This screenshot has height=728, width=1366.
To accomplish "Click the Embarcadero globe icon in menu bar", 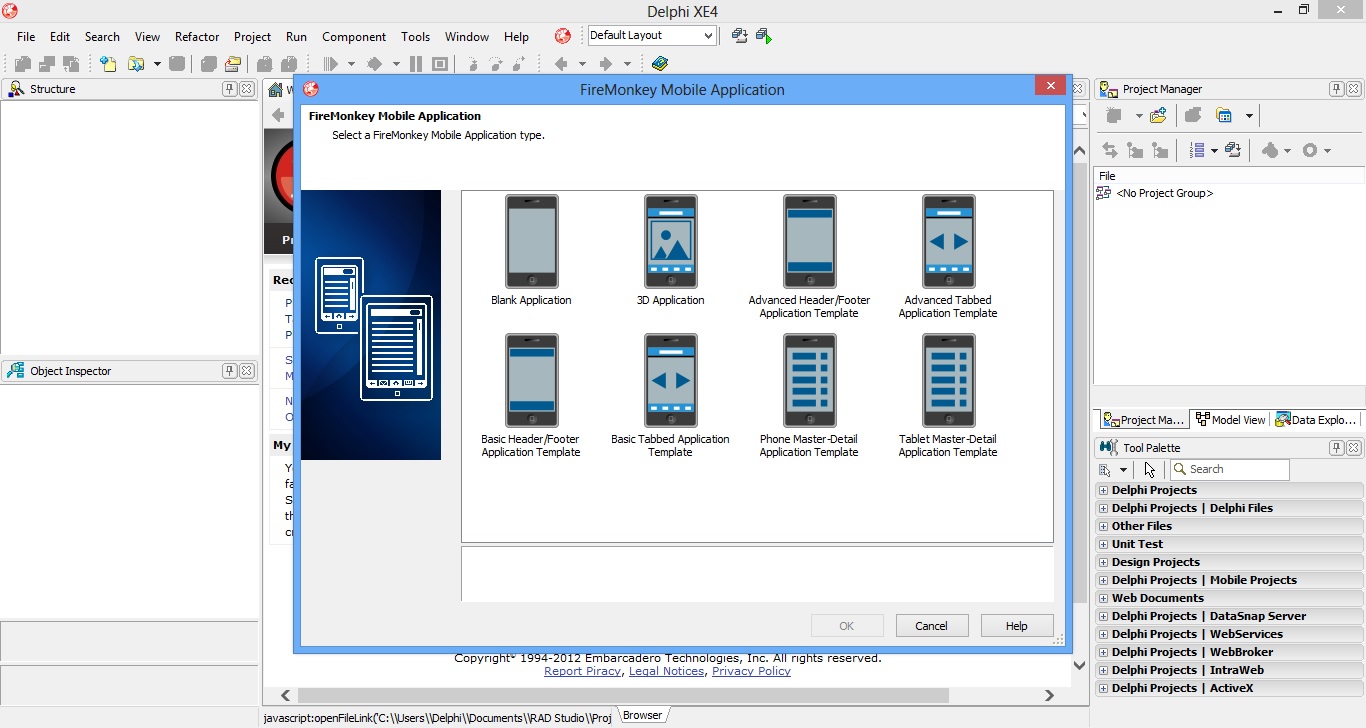I will click(563, 36).
